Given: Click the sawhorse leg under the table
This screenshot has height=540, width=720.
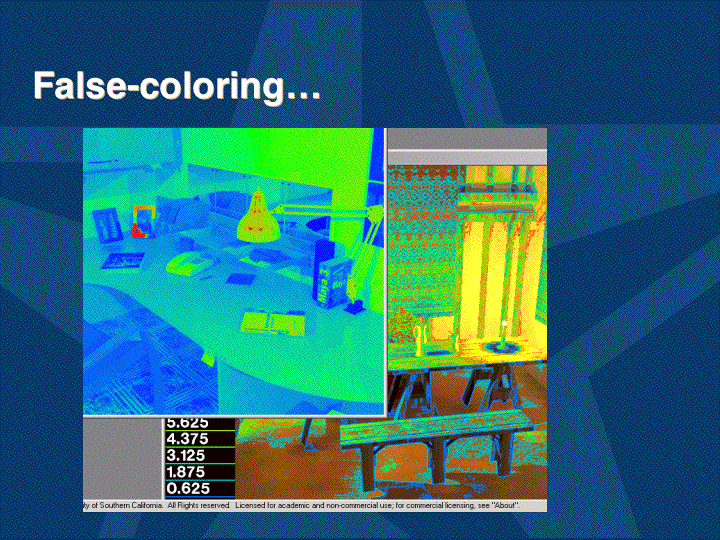Looking at the screenshot, I should [409, 402].
